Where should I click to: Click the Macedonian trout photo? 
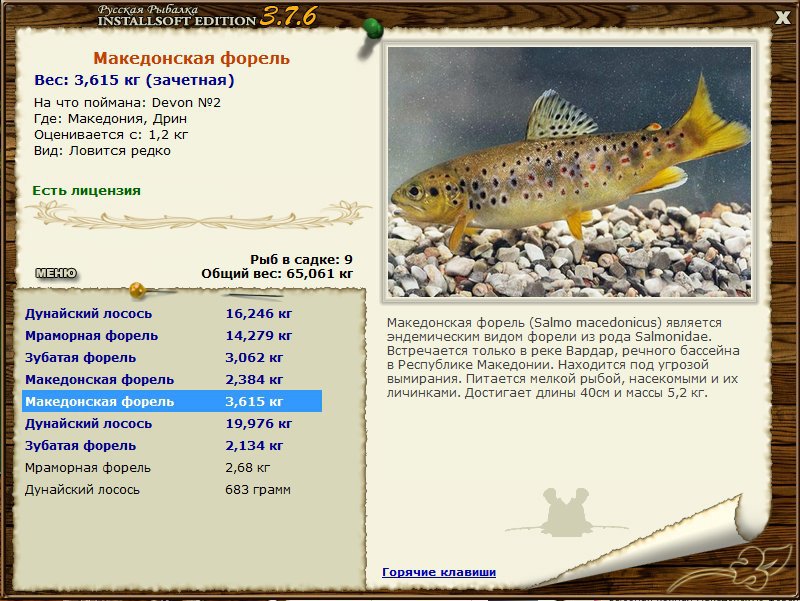tap(569, 172)
